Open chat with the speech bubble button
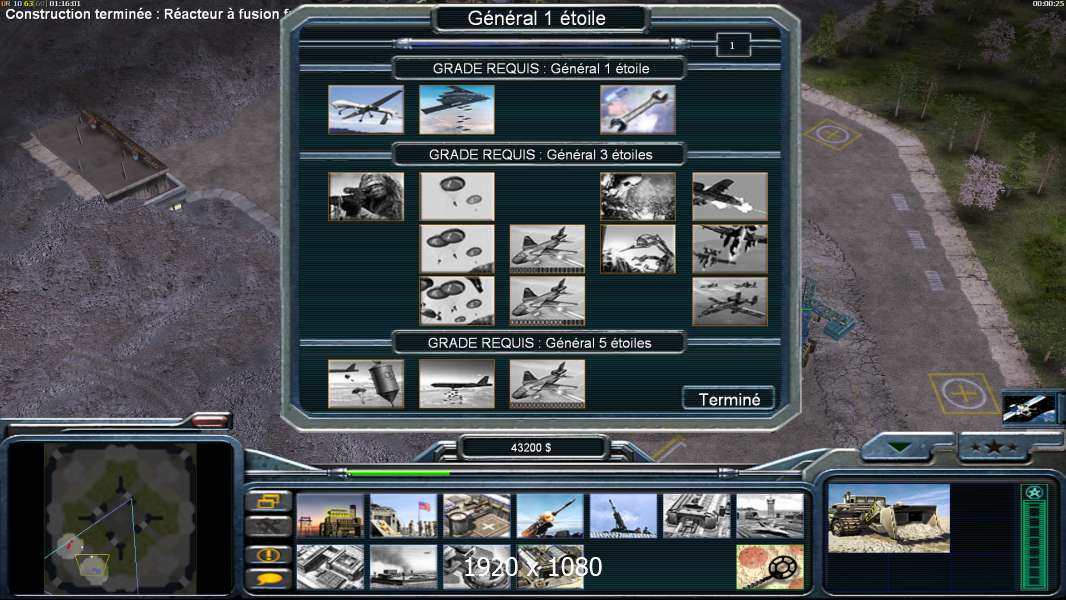This screenshot has height=600, width=1066. 269,579
